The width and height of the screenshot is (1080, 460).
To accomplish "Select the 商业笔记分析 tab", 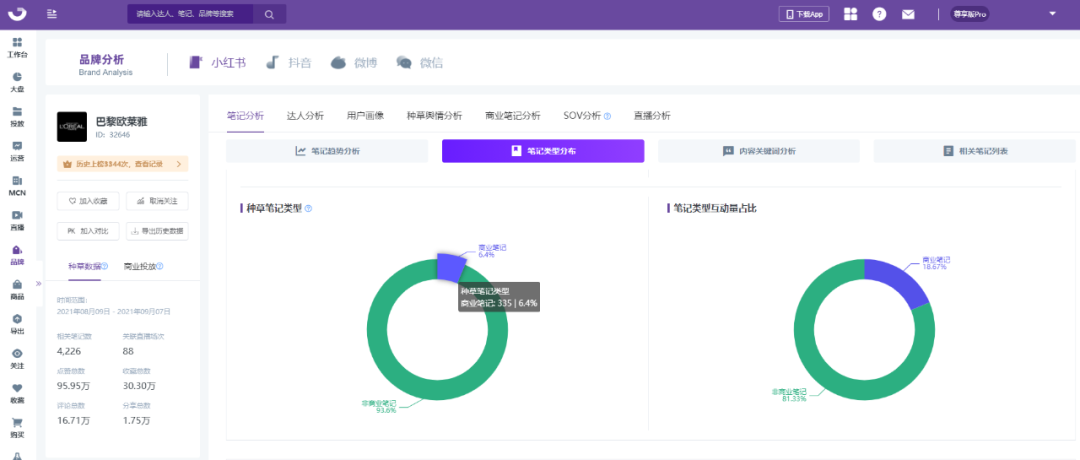I will (512, 116).
